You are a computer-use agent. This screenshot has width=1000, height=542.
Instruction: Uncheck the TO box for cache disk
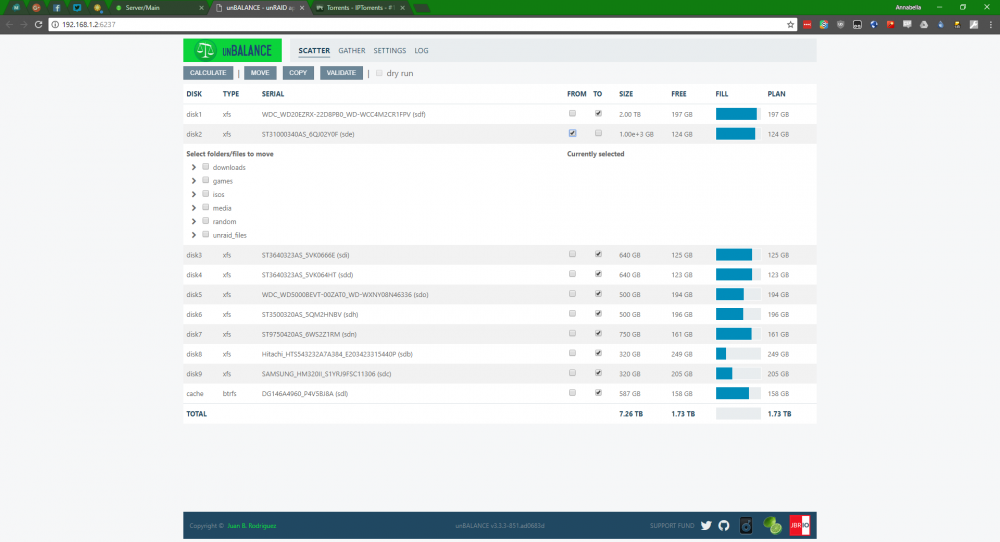click(598, 393)
